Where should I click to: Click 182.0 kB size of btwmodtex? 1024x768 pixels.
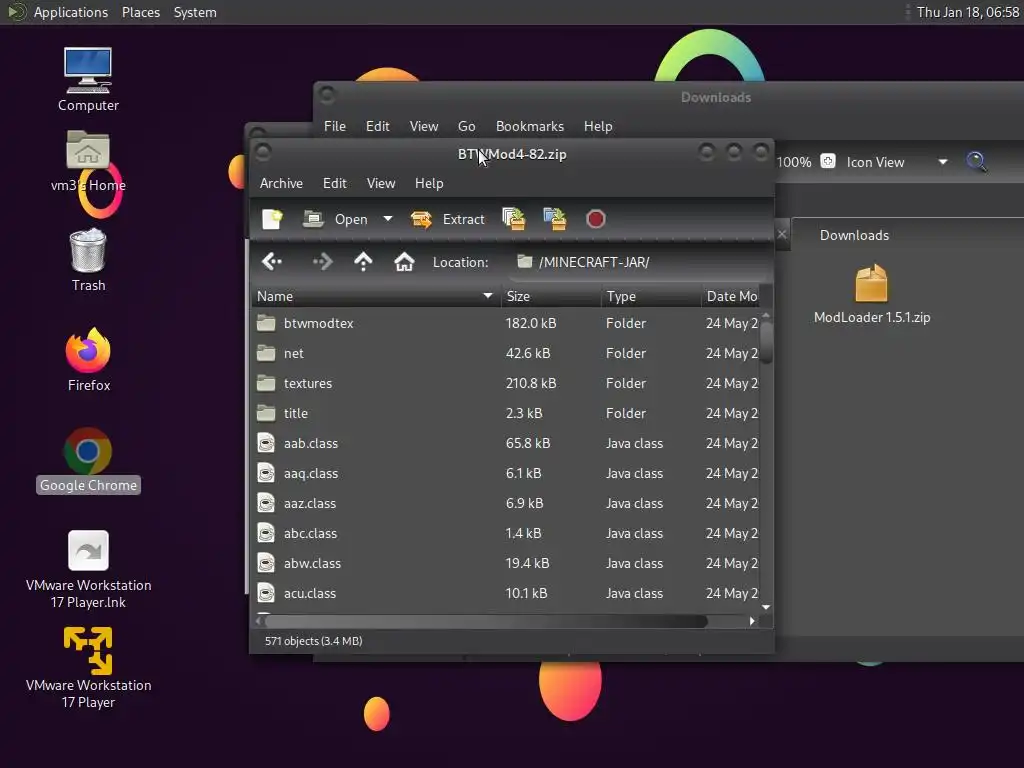click(x=530, y=323)
